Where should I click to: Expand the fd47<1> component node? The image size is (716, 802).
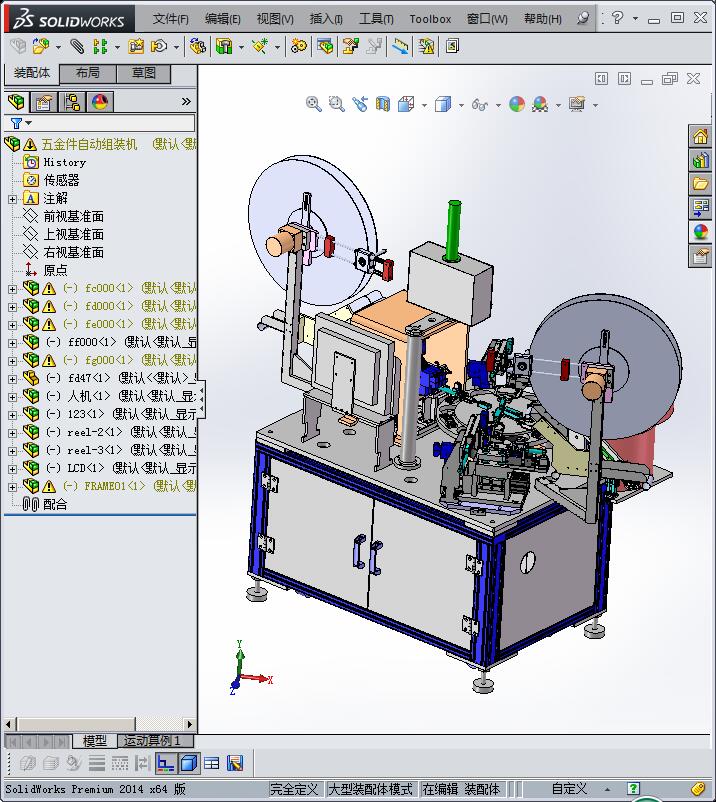point(12,379)
